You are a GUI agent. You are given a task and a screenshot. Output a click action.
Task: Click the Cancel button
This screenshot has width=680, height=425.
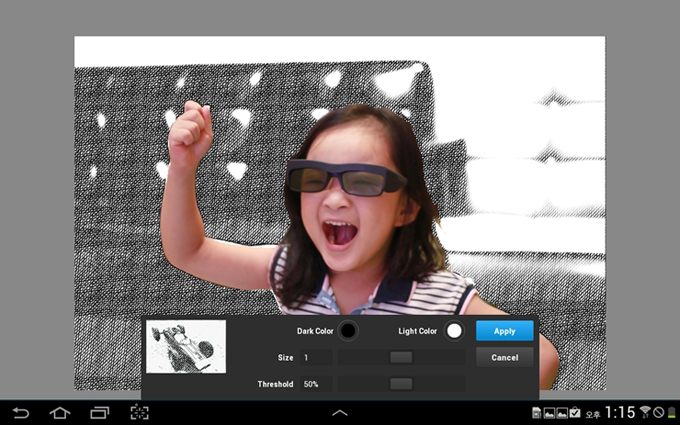[504, 357]
